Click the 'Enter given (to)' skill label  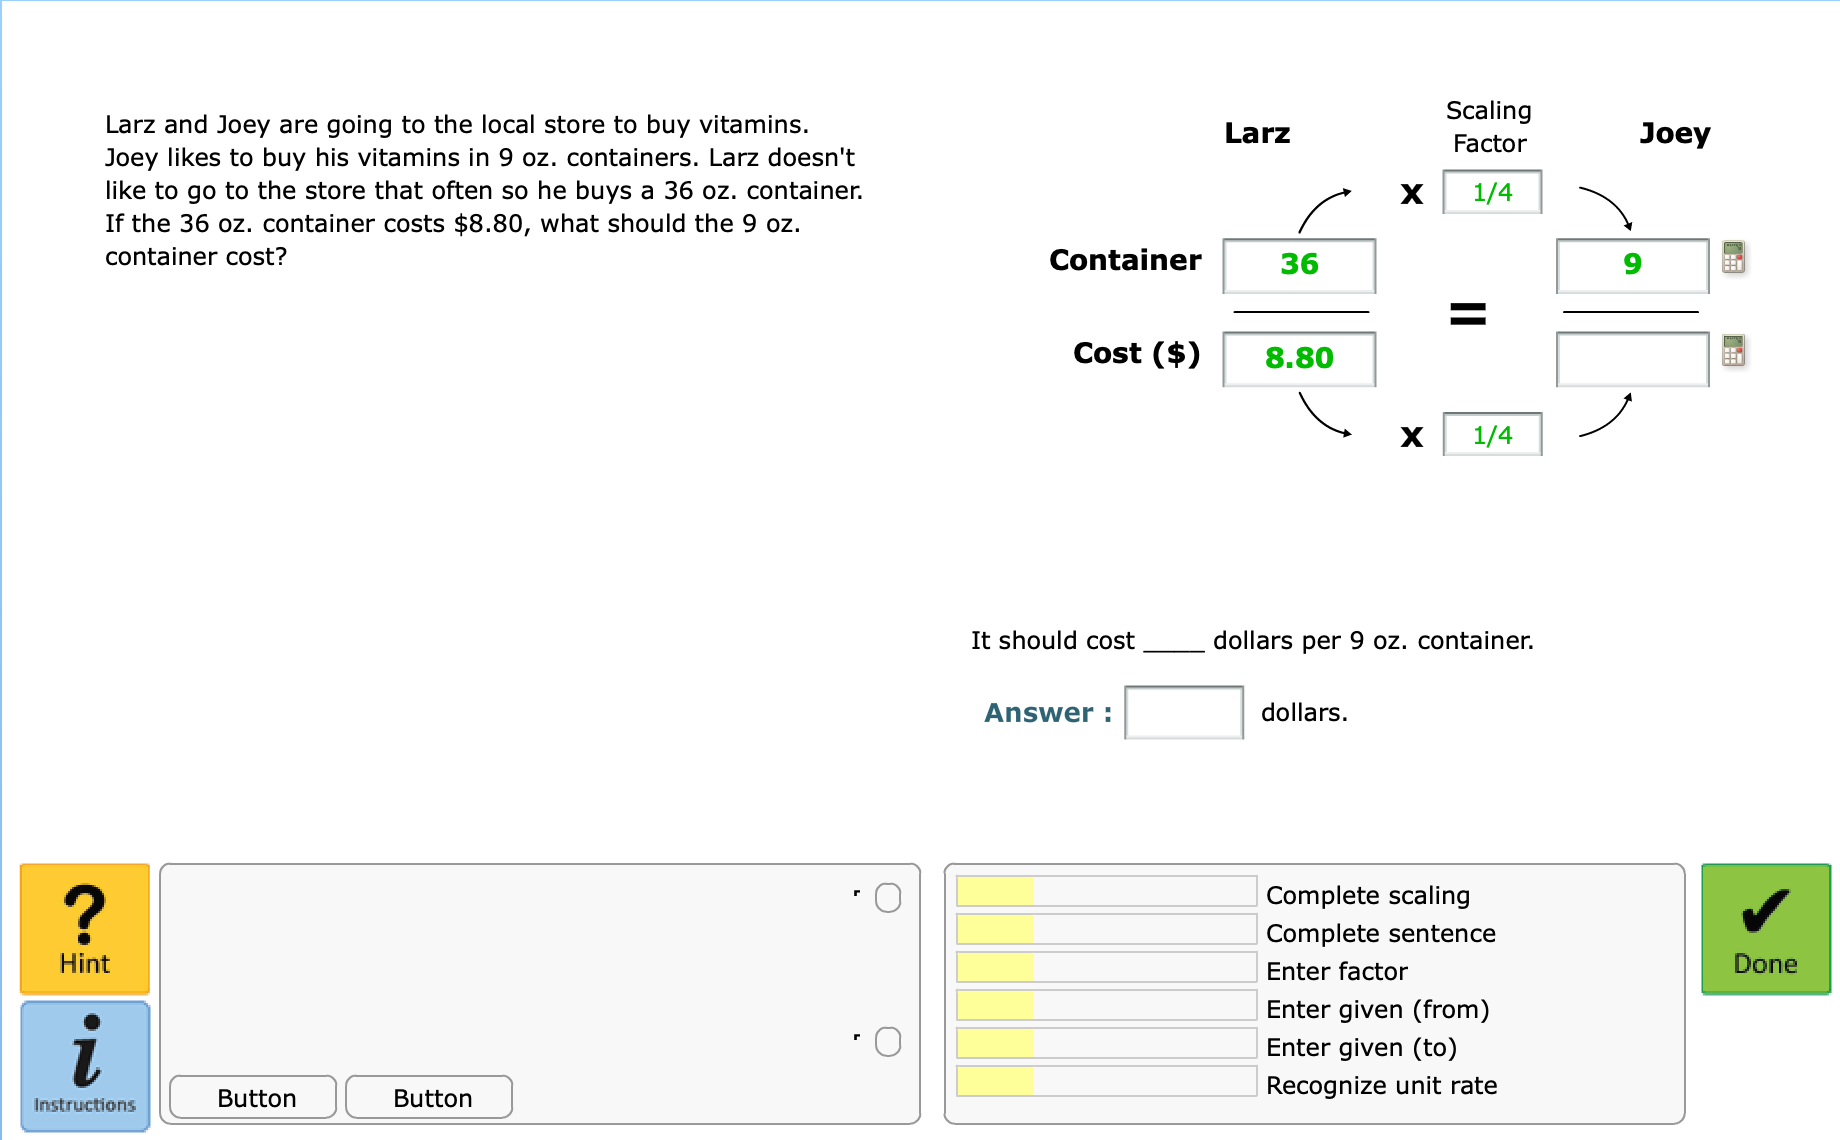tap(1362, 1047)
